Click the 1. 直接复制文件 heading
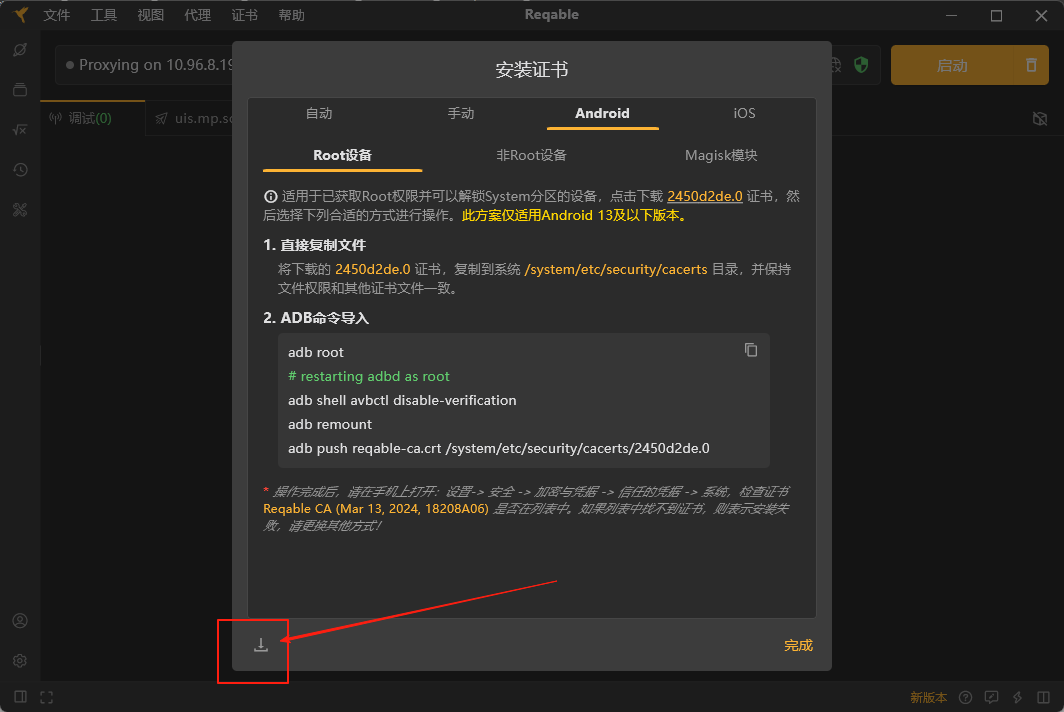The height and width of the screenshot is (712, 1064). pyautogui.click(x=314, y=245)
